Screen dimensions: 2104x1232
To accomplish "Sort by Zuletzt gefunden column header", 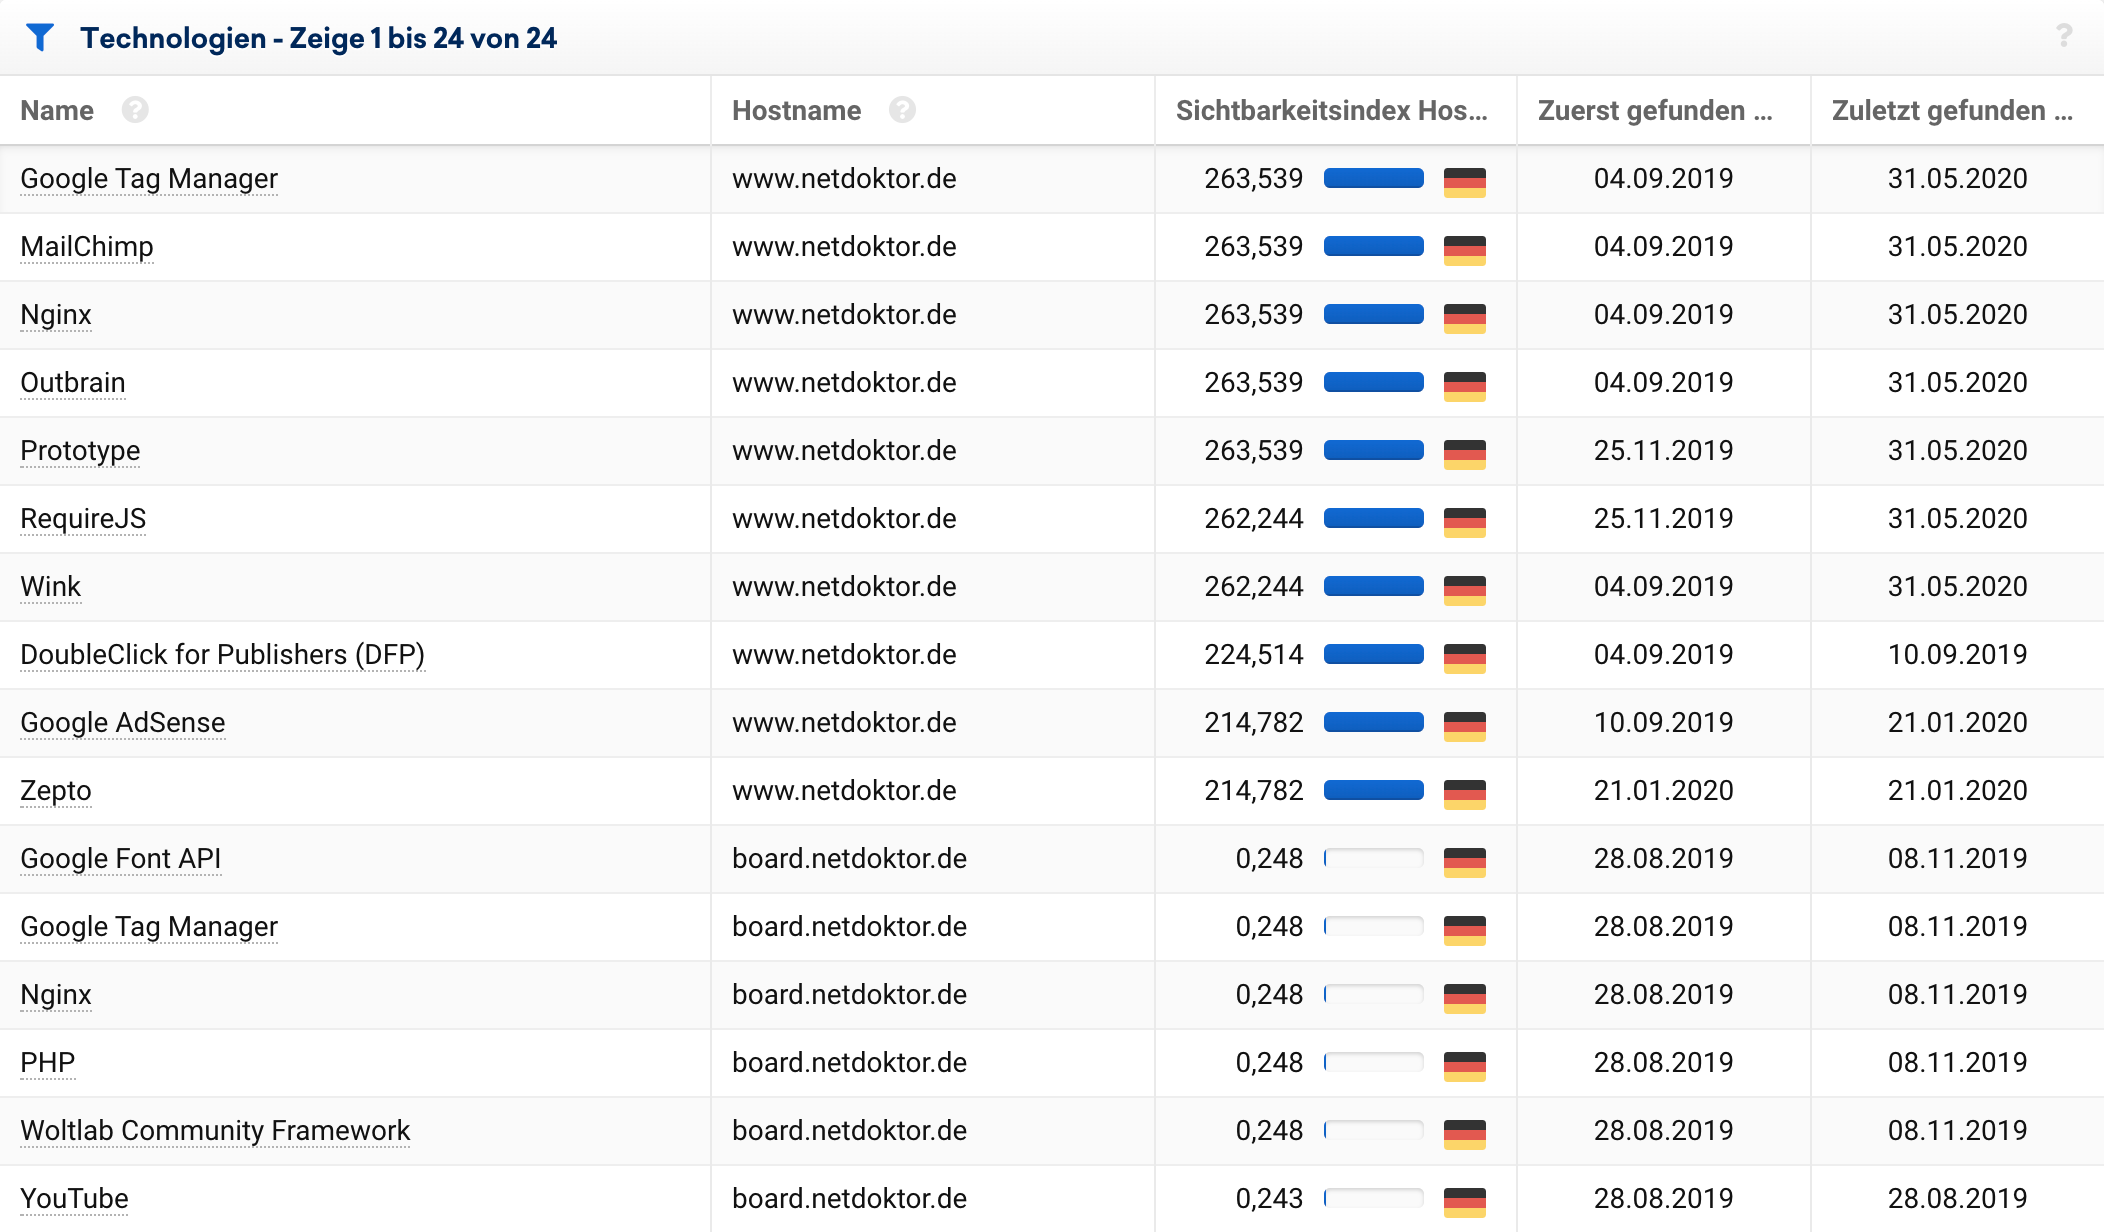I will point(1951,110).
